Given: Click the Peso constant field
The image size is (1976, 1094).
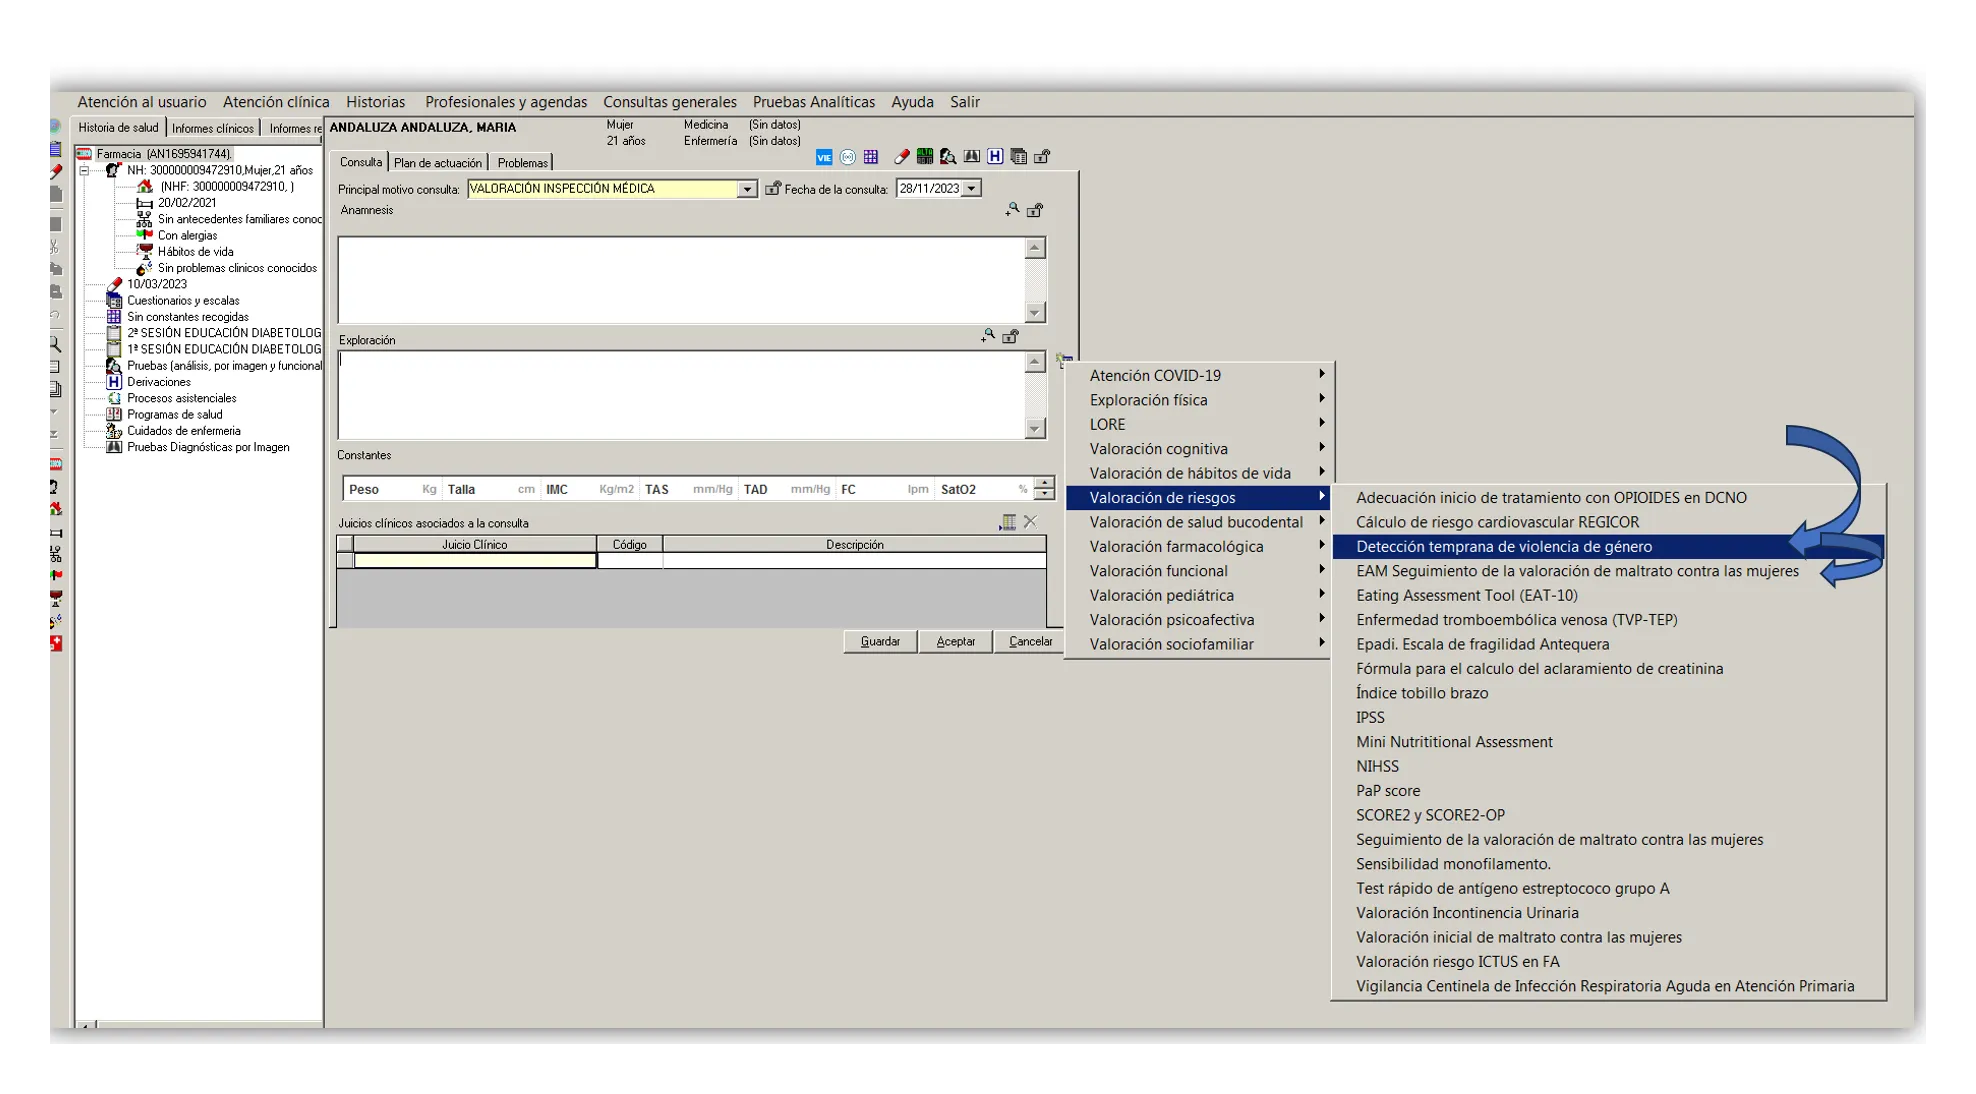Looking at the screenshot, I should (392, 489).
